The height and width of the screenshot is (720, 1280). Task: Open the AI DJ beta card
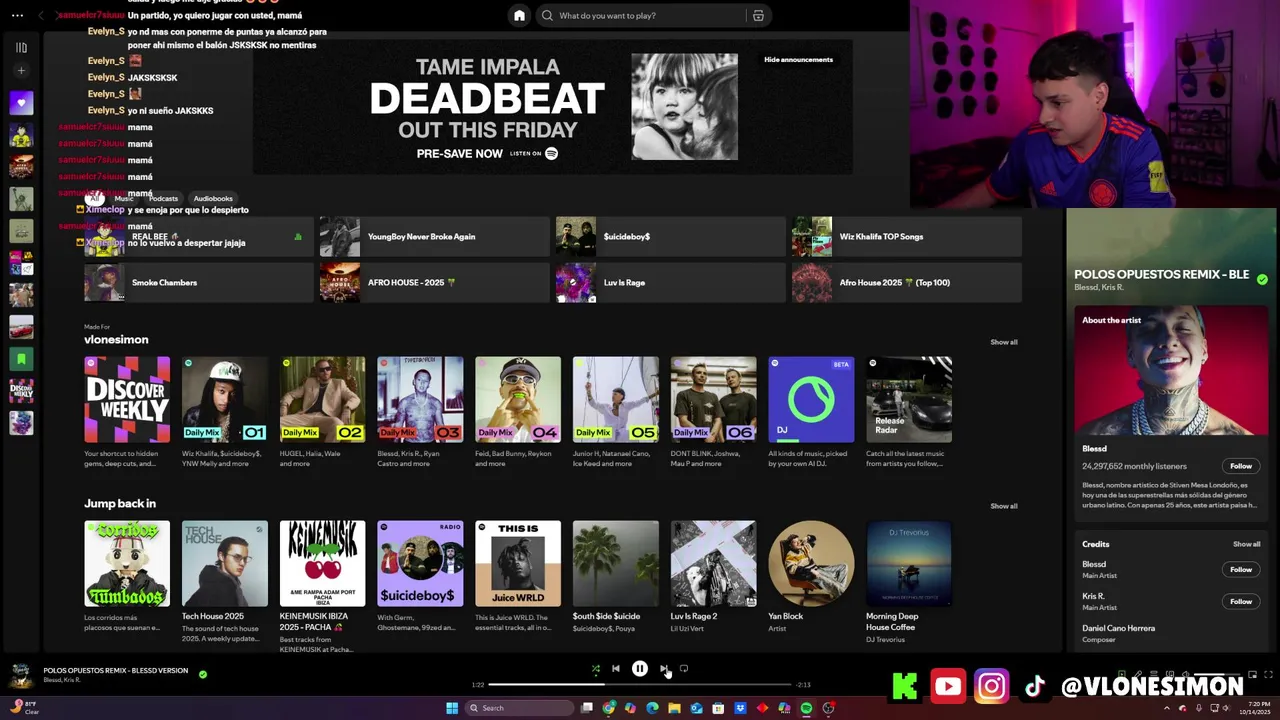tap(811, 399)
